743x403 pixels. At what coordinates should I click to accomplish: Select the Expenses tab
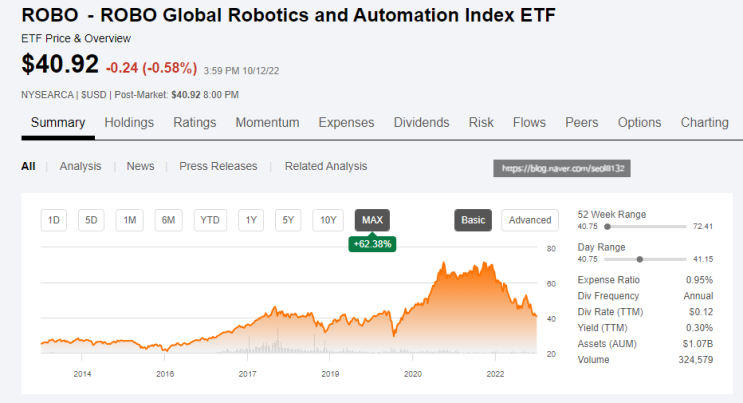346,123
